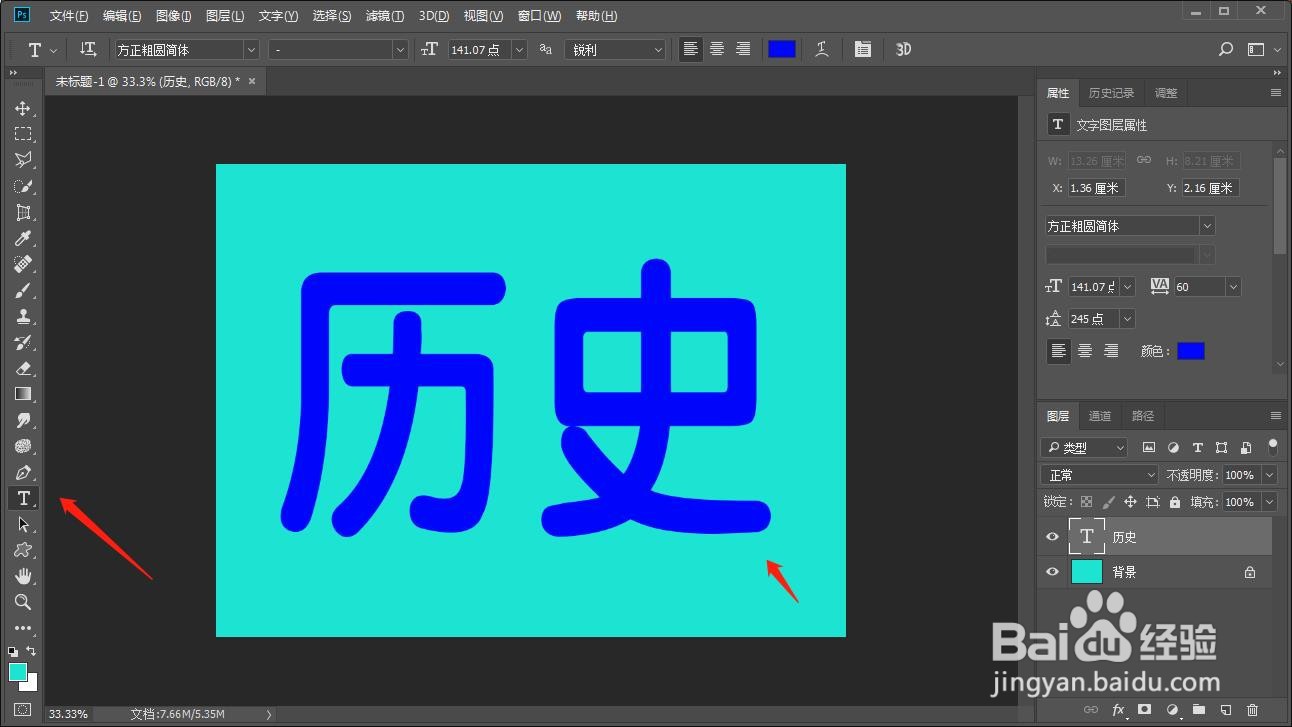Open the 窗口(W) menu
This screenshot has width=1292, height=727.
tap(539, 16)
